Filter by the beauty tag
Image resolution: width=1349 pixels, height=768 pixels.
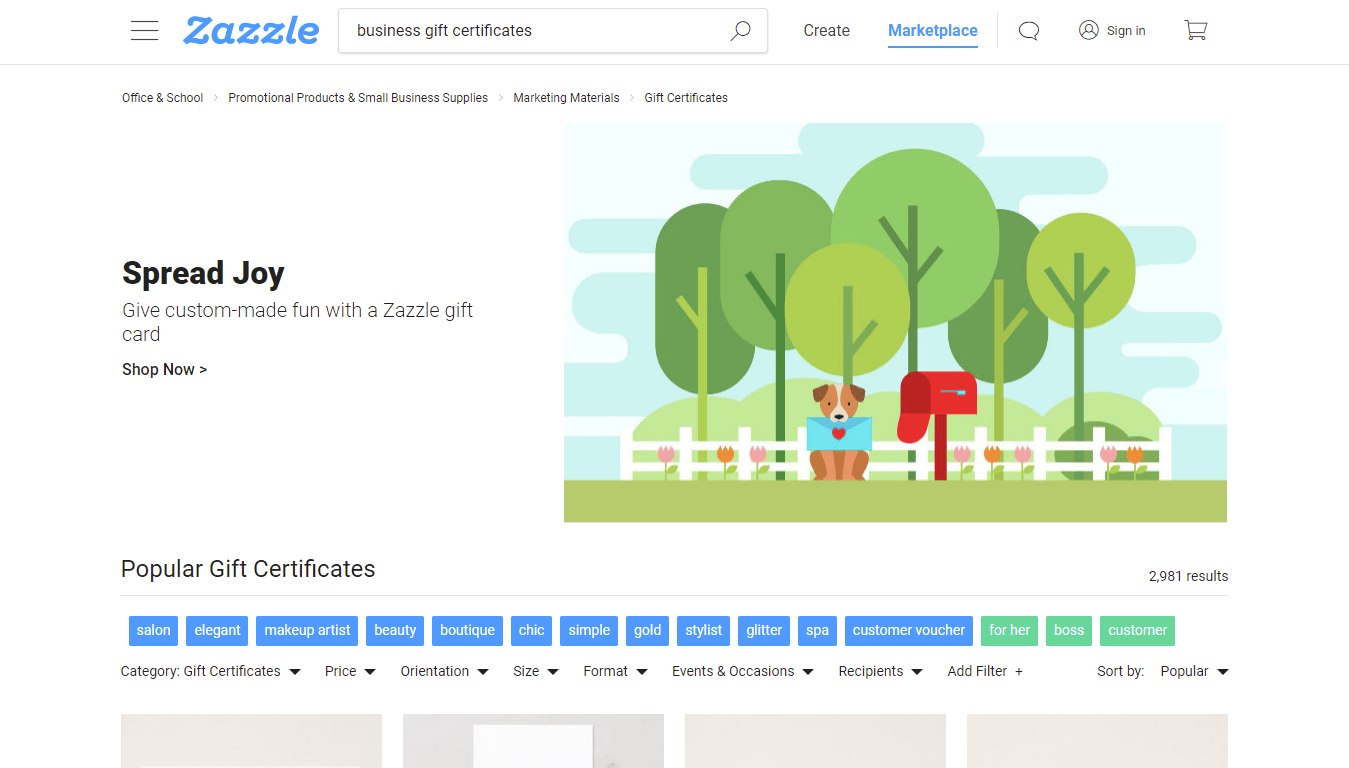(x=395, y=630)
